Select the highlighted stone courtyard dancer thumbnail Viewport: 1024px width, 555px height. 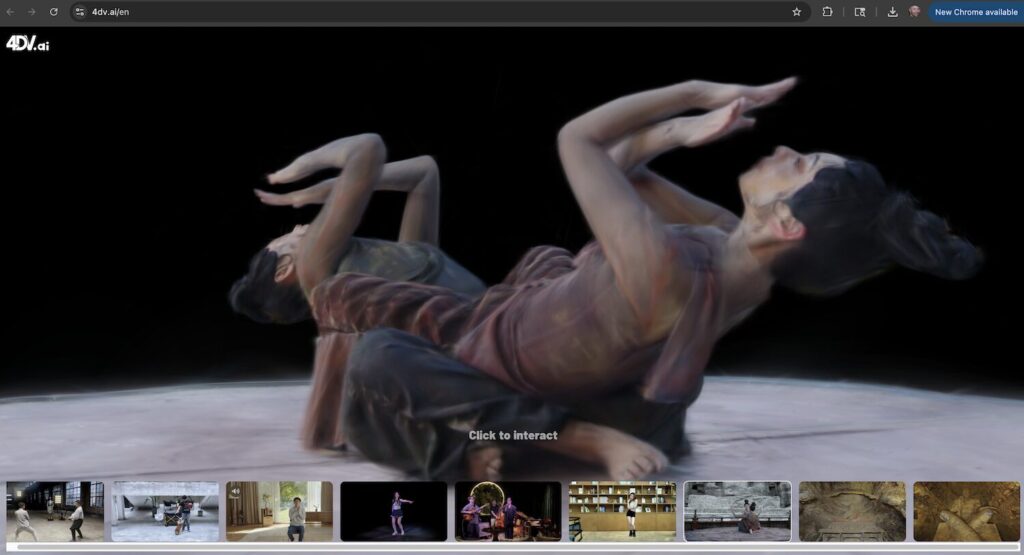[x=737, y=511]
